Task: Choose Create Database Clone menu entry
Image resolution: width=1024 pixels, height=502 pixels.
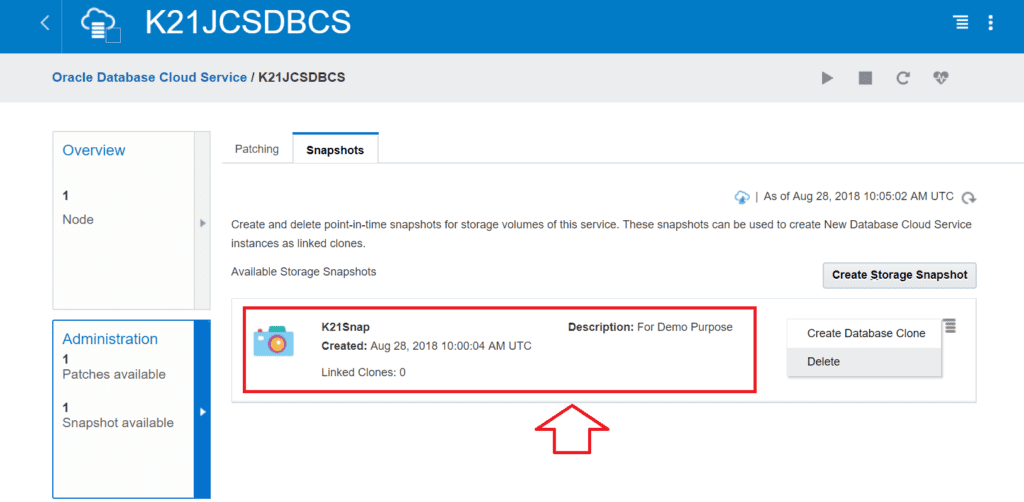Action: (865, 333)
